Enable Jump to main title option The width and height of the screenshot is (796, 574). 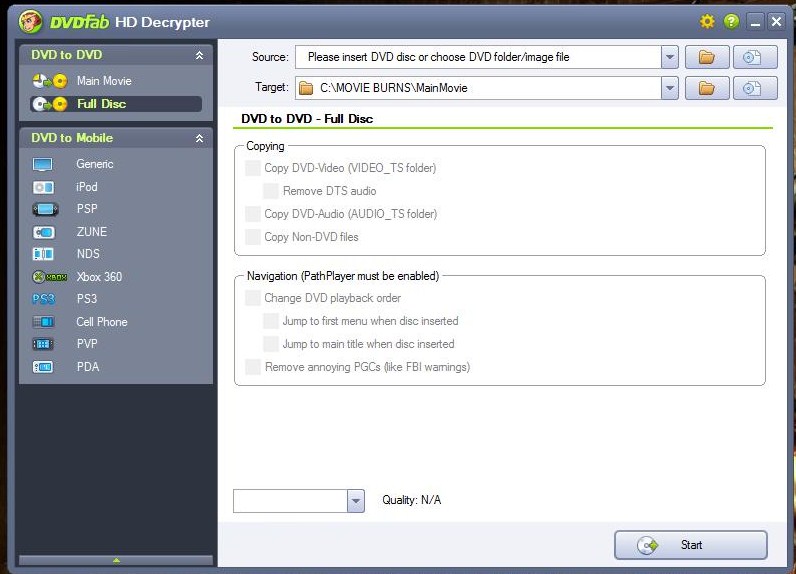pyautogui.click(x=271, y=344)
